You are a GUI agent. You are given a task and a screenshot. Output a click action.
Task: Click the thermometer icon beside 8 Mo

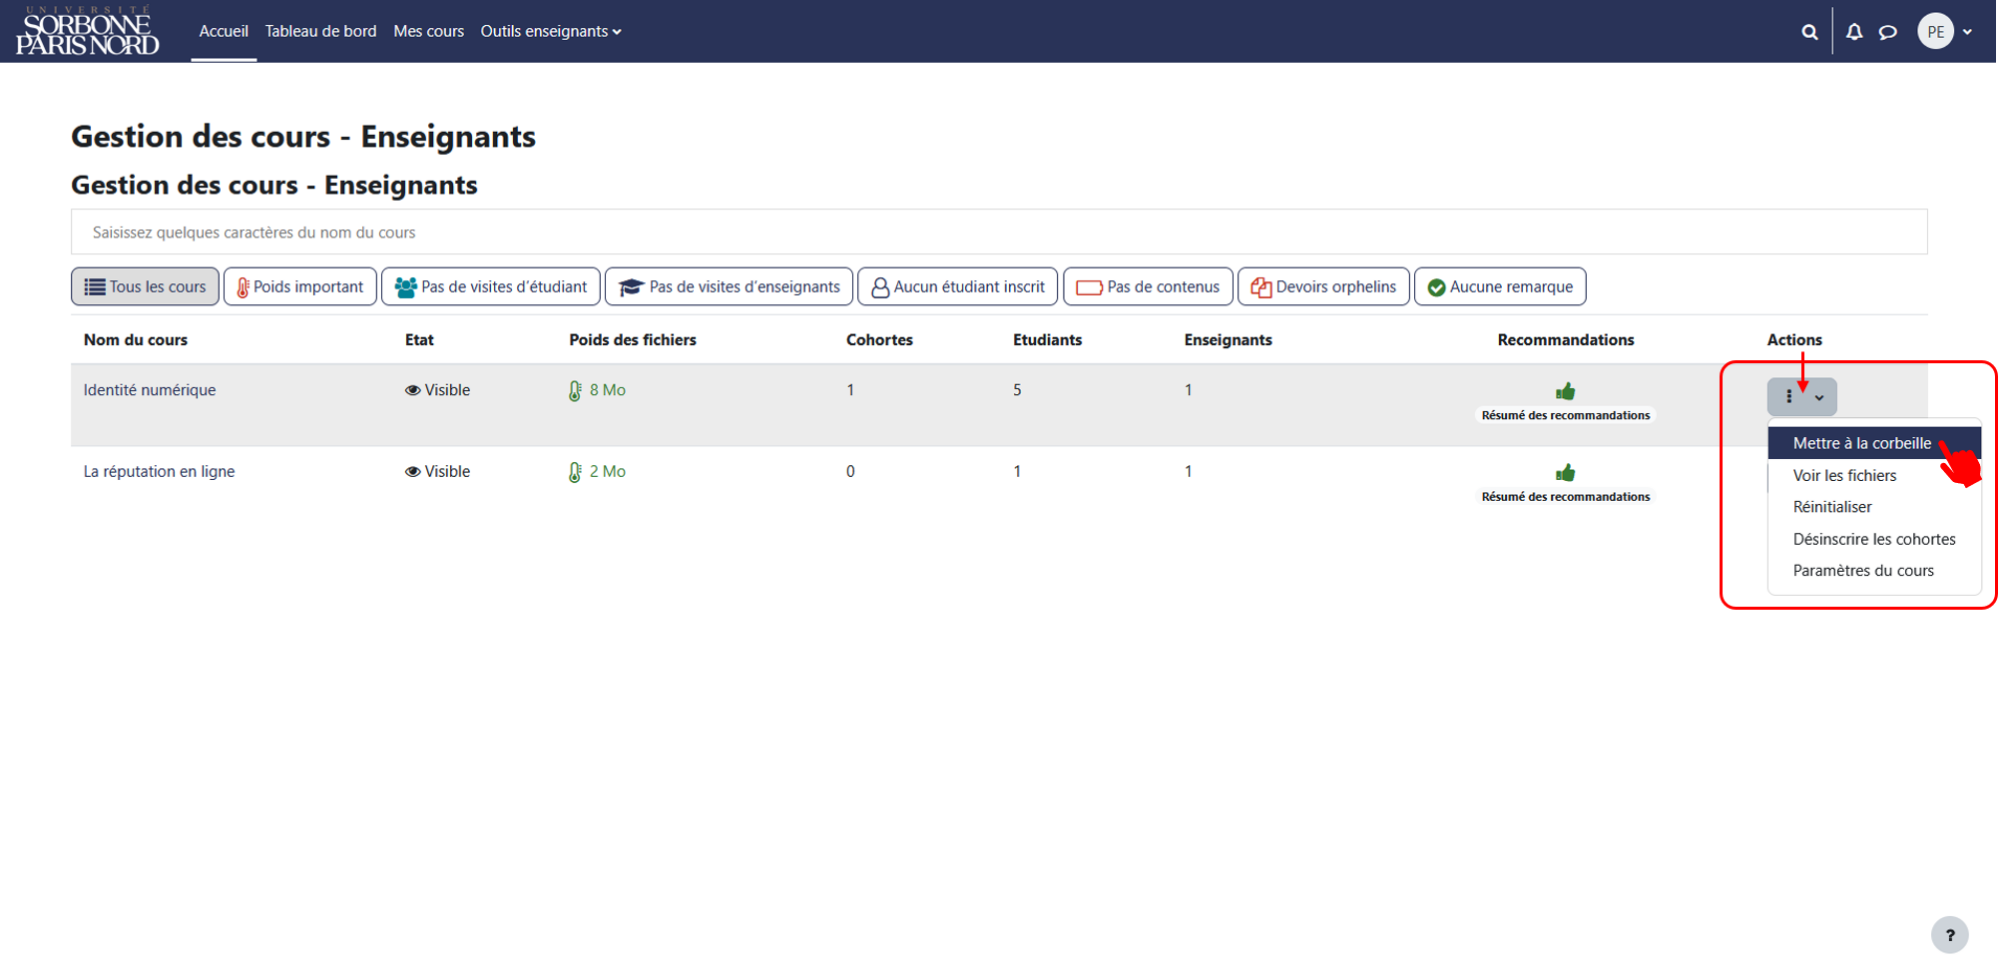pos(576,391)
